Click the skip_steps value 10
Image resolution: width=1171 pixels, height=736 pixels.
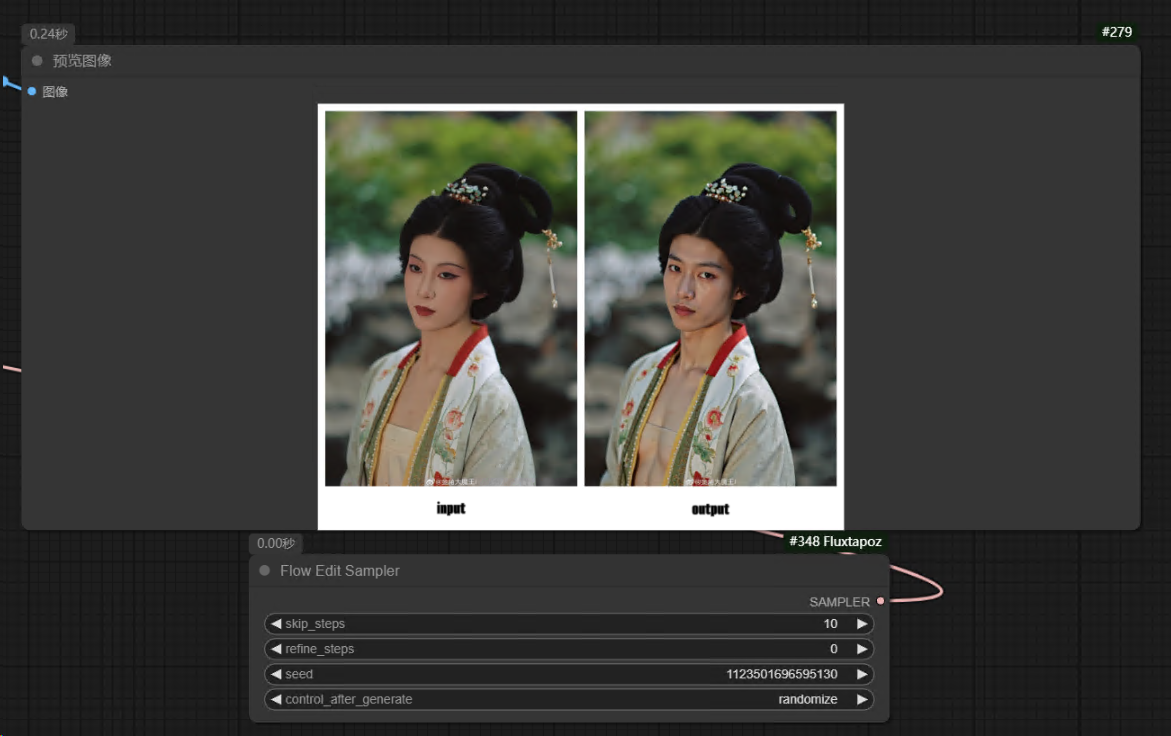click(830, 624)
